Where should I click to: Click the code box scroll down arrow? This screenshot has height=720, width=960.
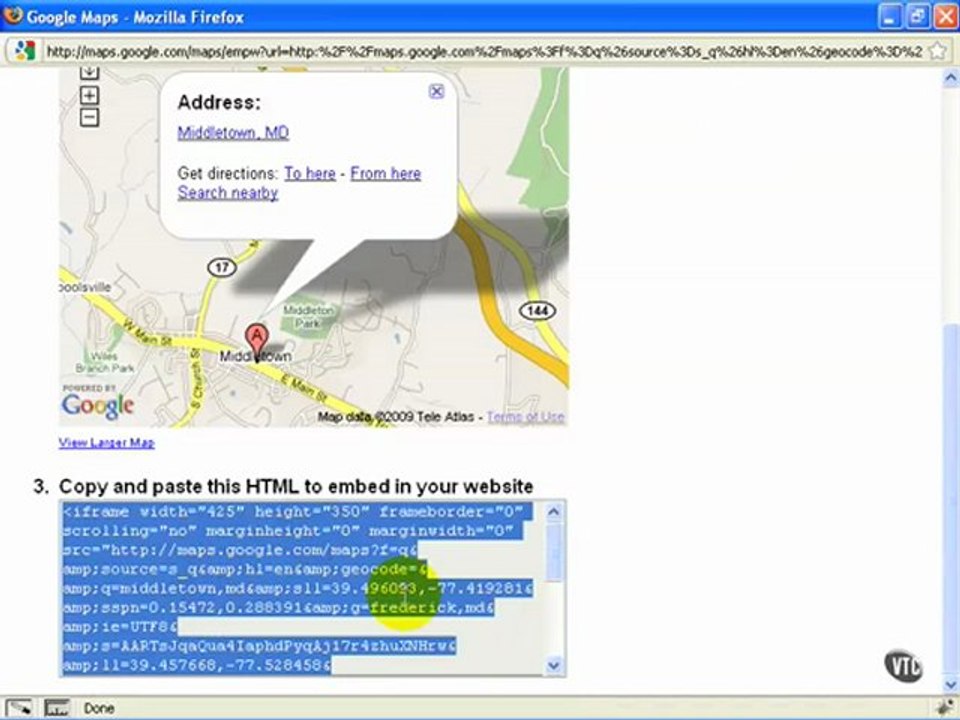[x=553, y=665]
